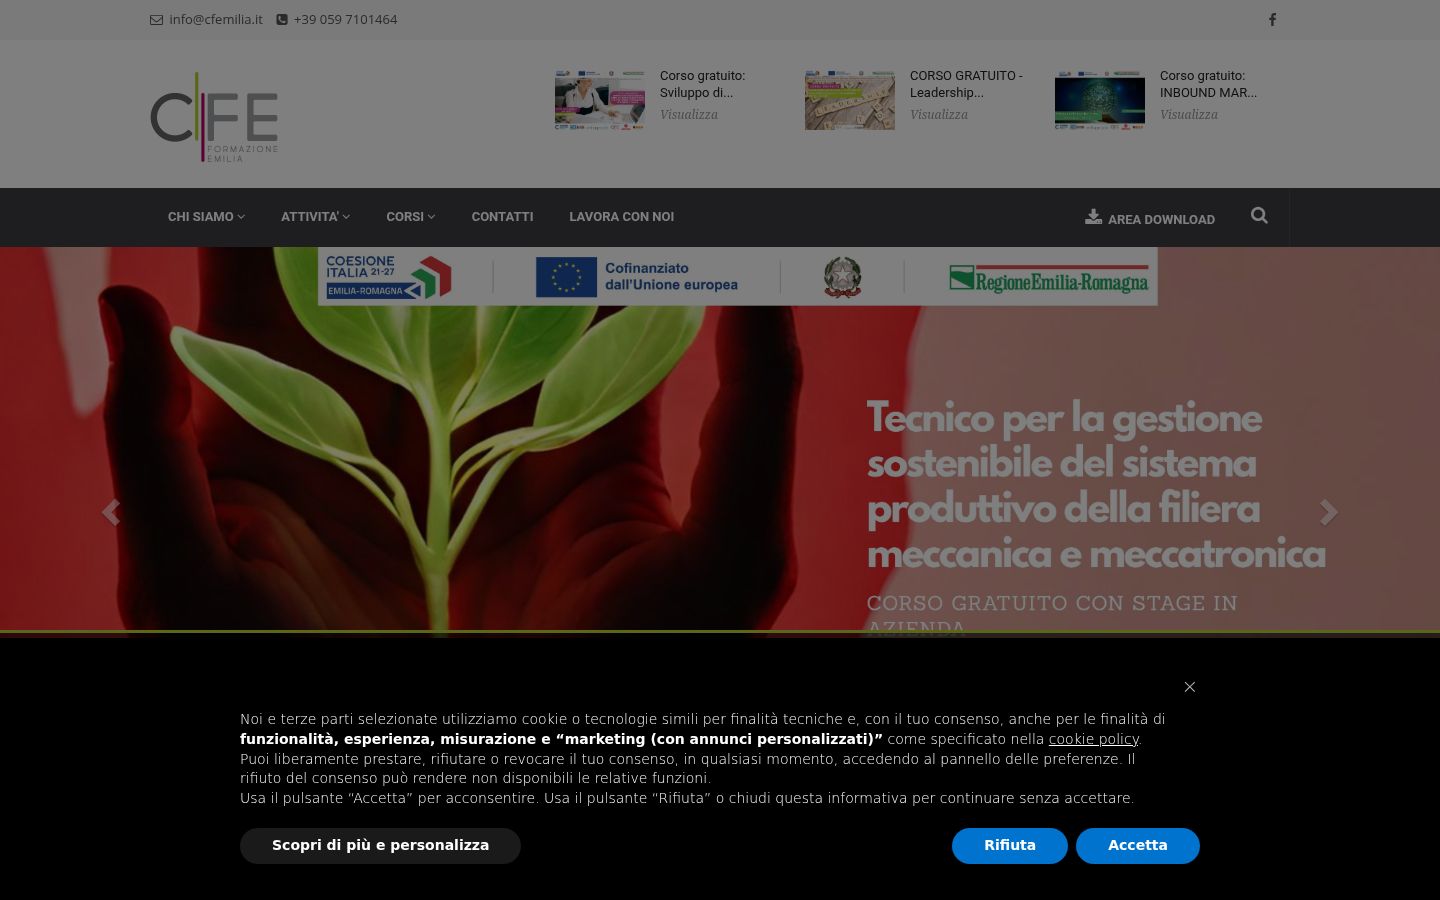Click Scopri di più e personalizza
Image resolution: width=1440 pixels, height=900 pixels.
[380, 846]
